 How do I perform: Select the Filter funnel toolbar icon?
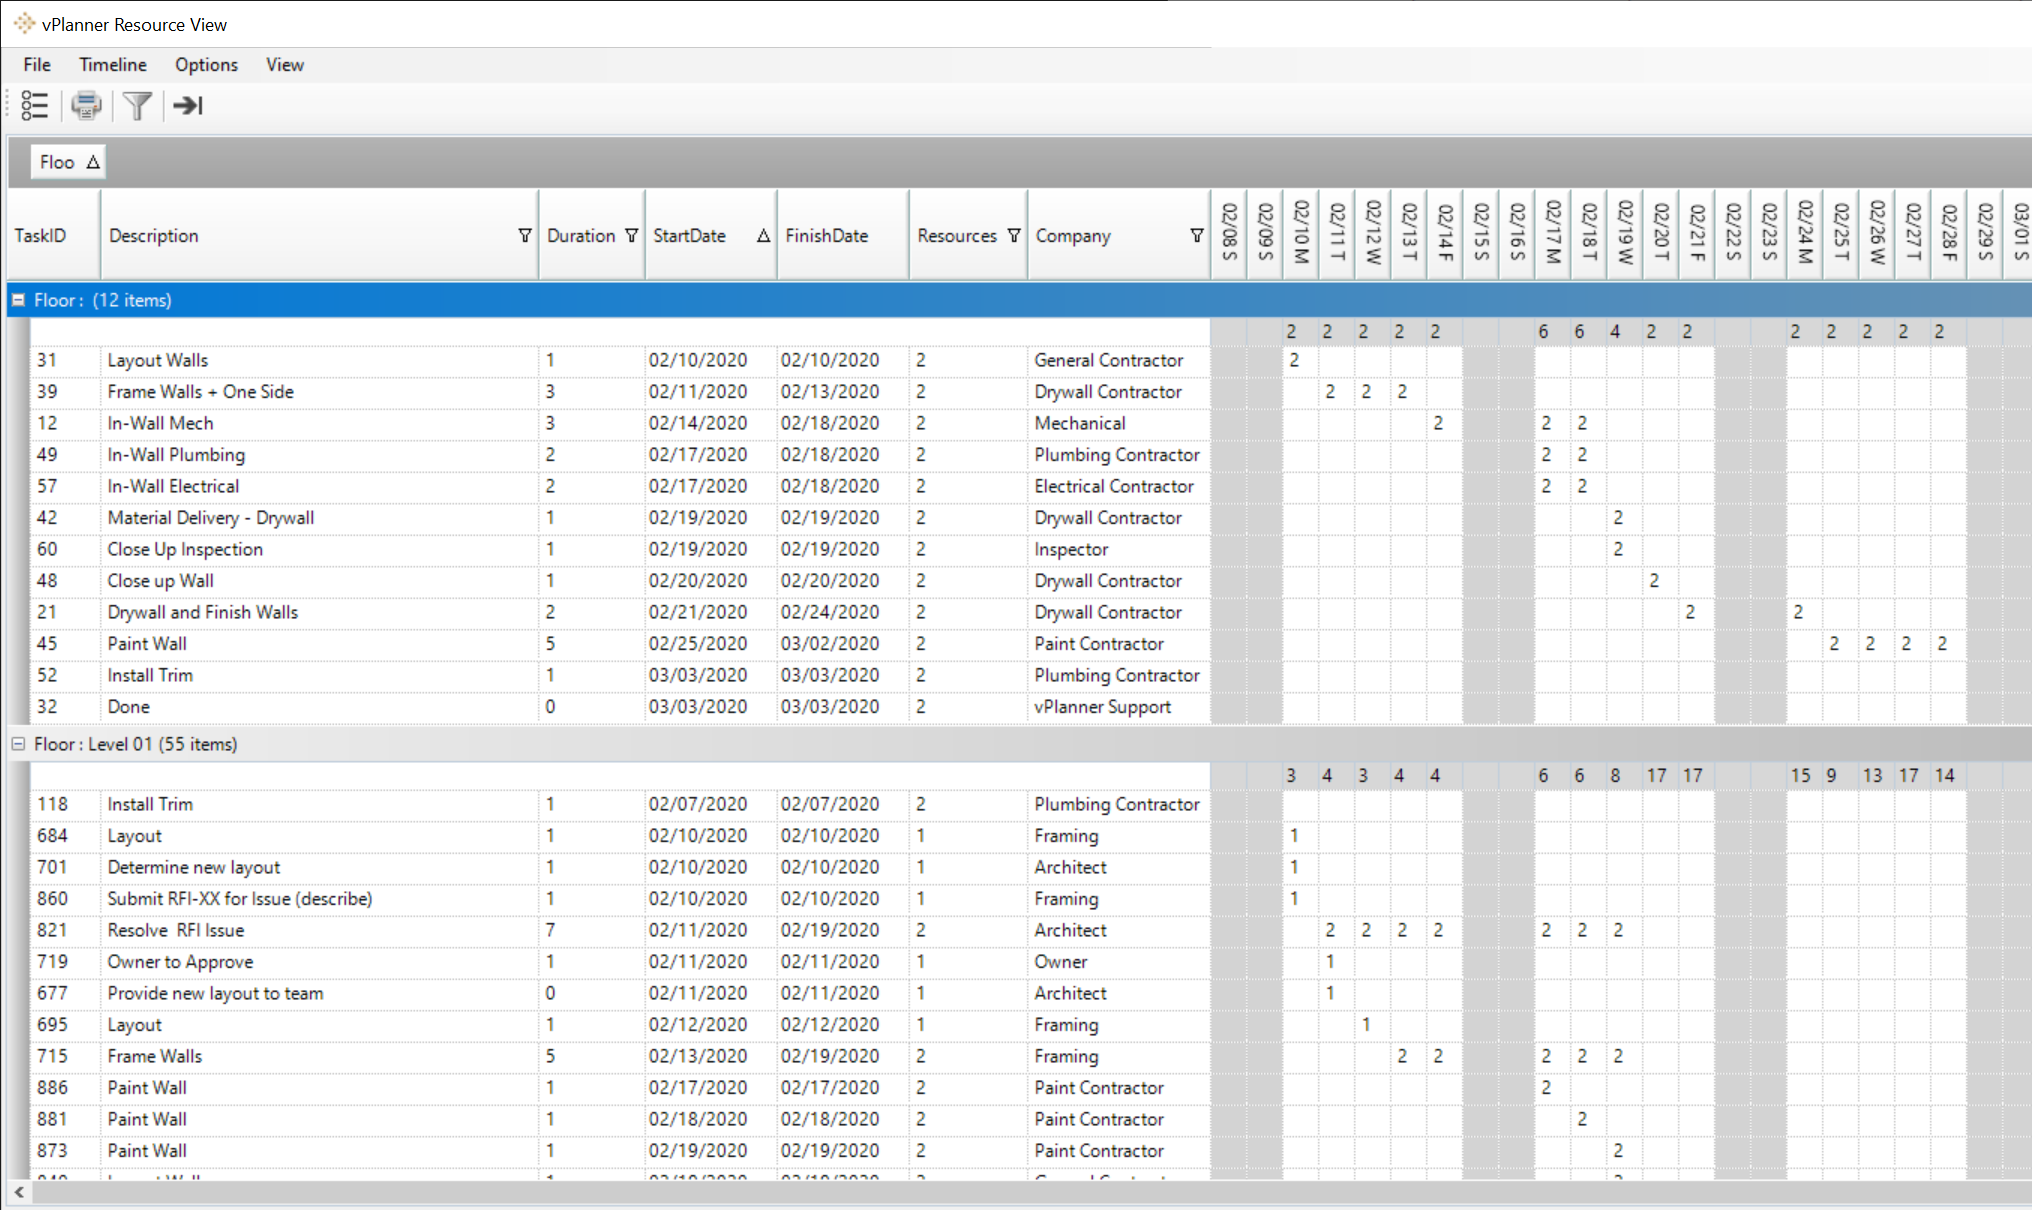point(137,105)
